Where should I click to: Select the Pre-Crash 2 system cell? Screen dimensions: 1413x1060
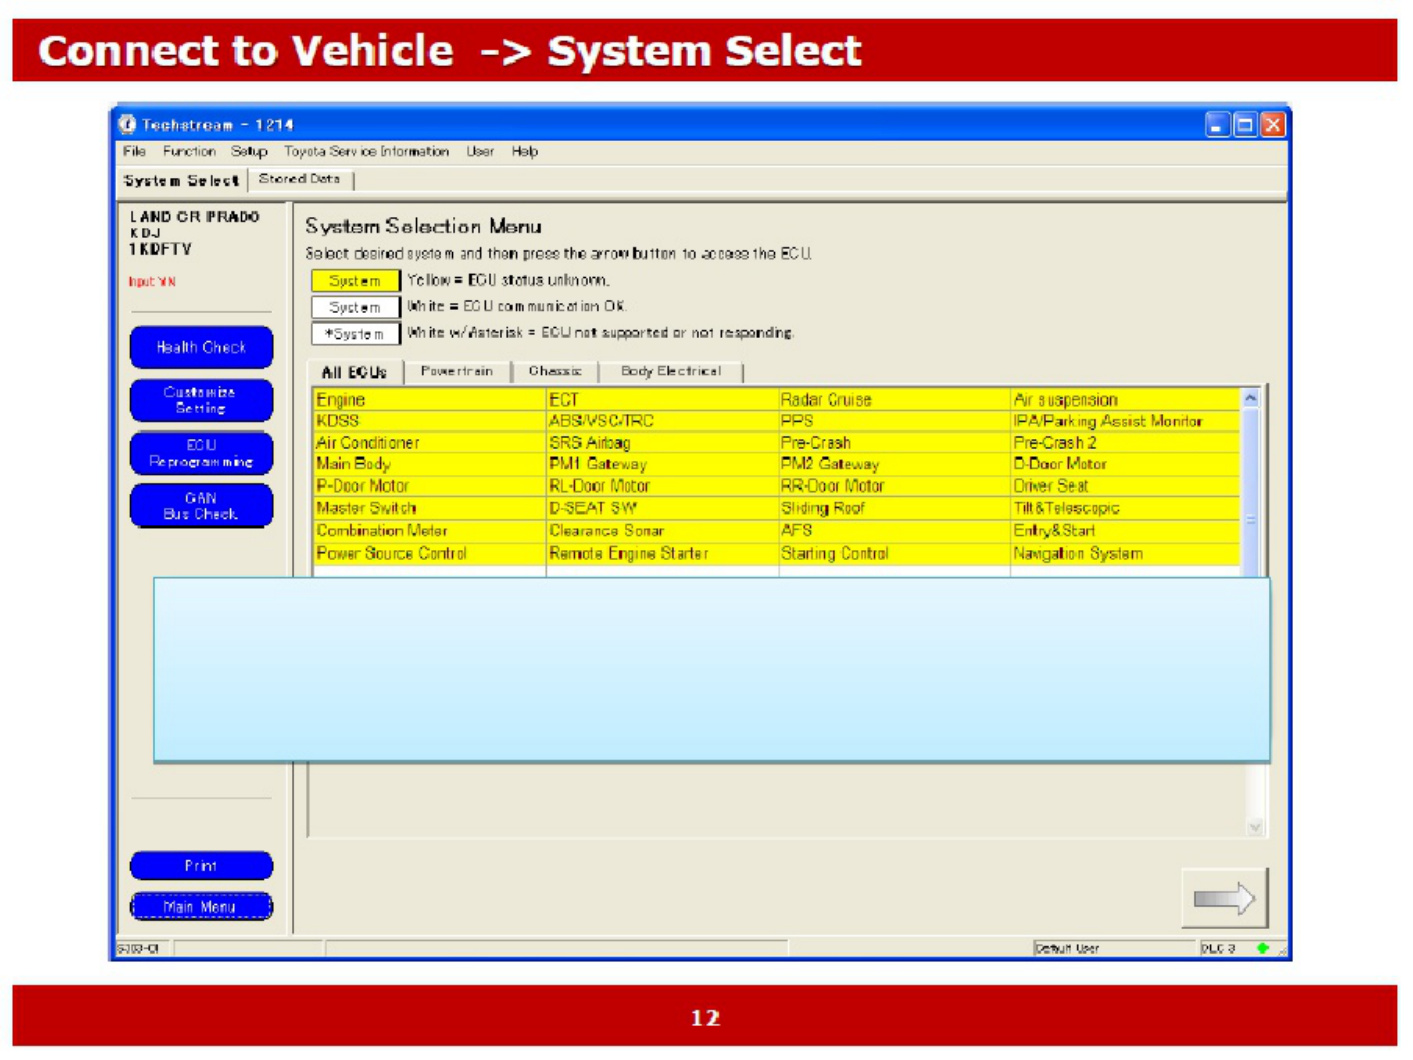(1126, 443)
